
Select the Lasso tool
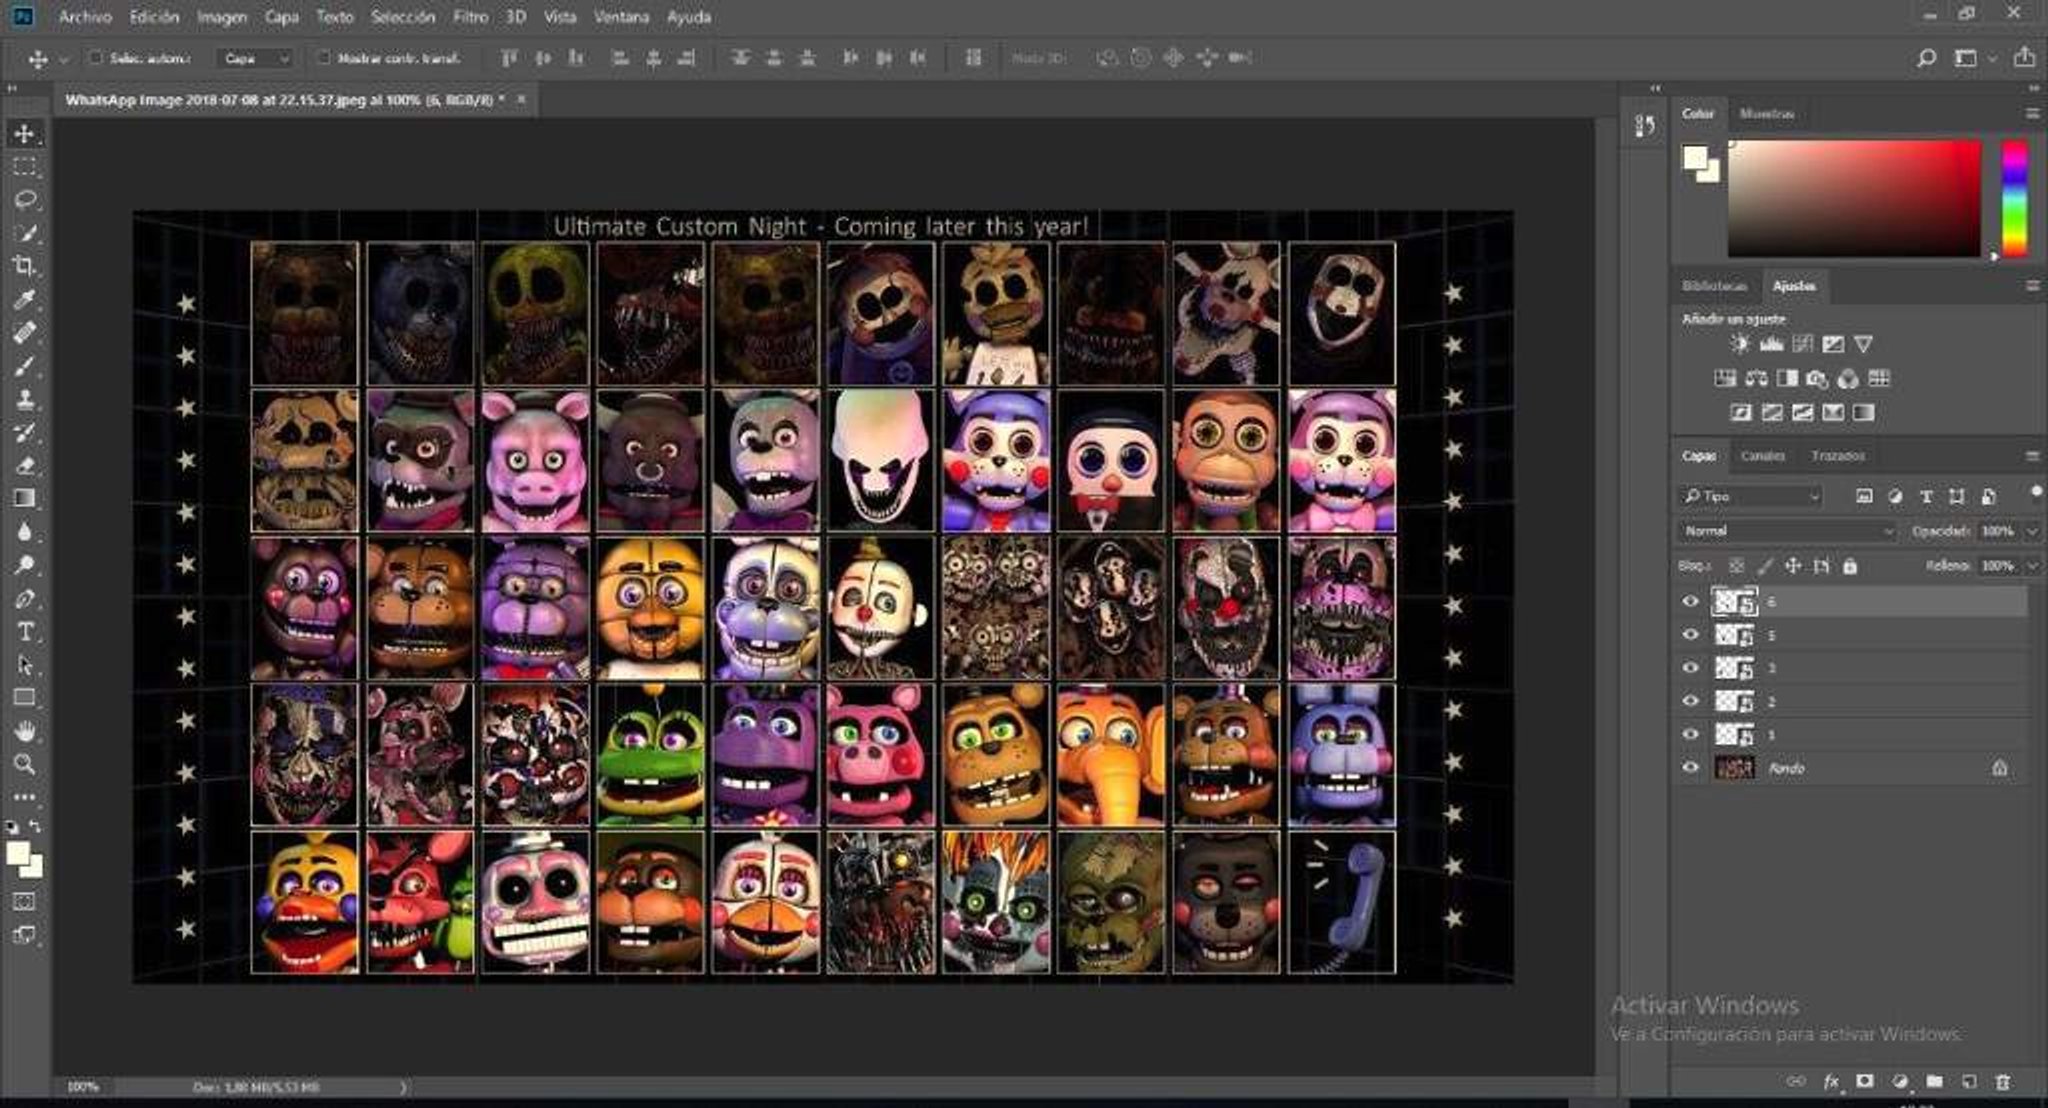(x=25, y=200)
